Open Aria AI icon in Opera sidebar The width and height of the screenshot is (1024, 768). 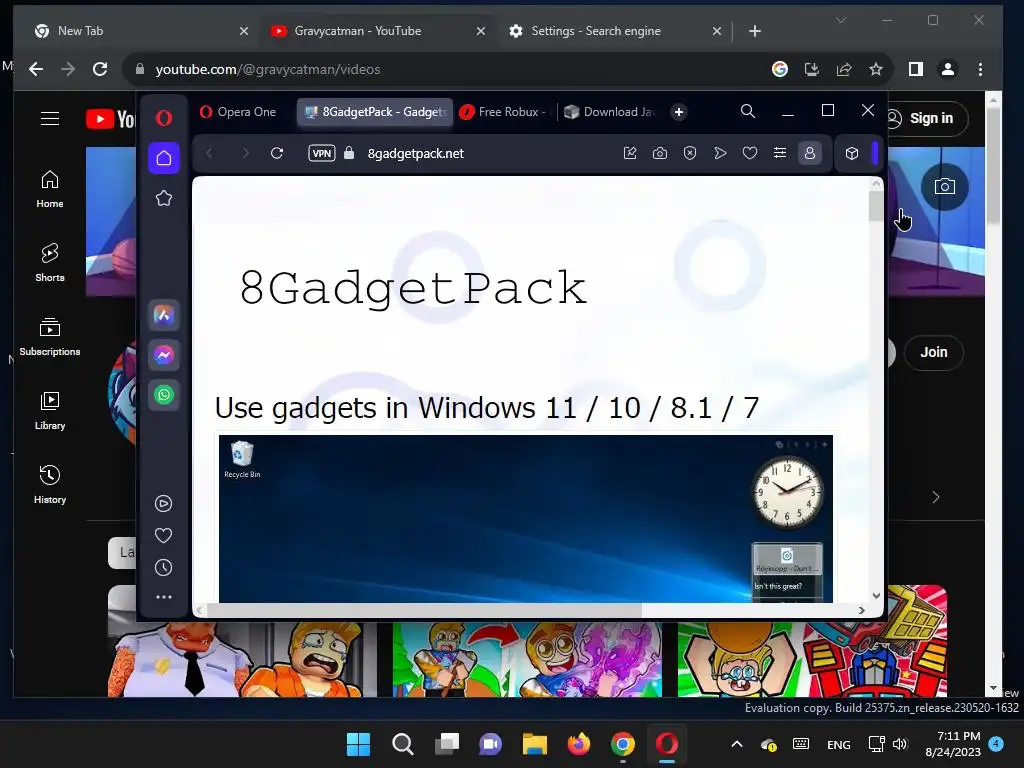point(164,315)
